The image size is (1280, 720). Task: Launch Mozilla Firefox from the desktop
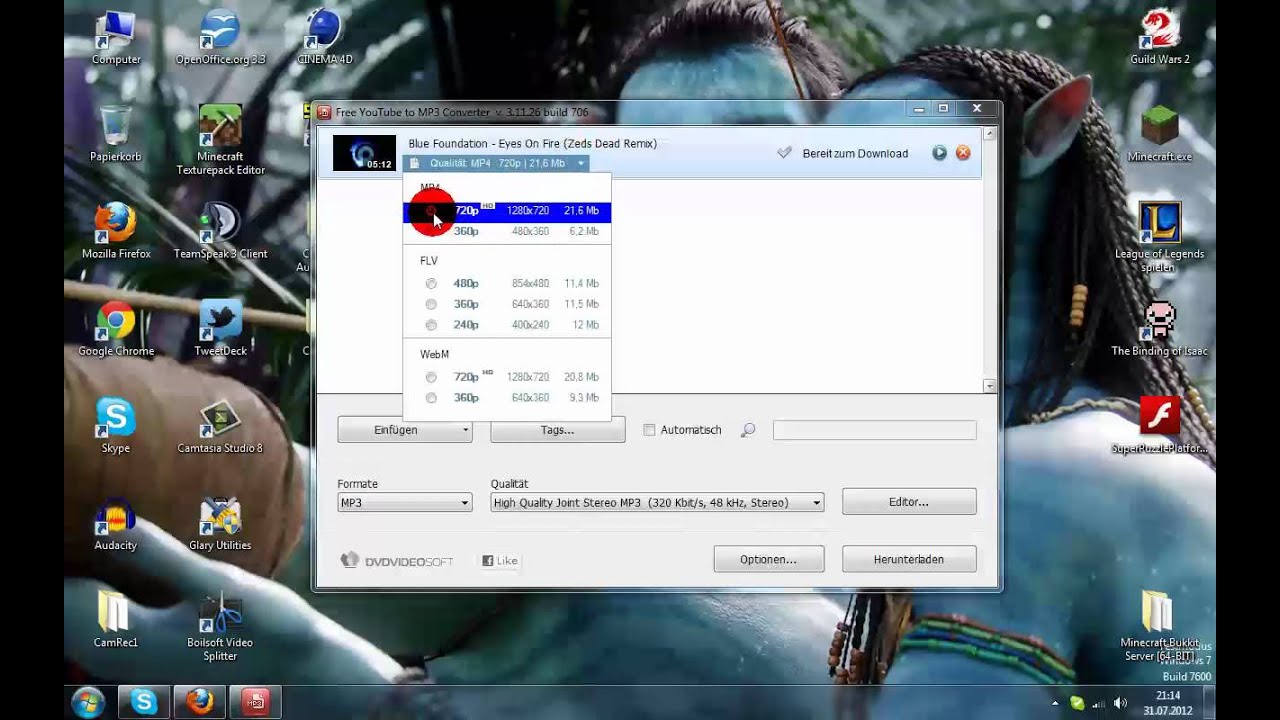click(116, 232)
